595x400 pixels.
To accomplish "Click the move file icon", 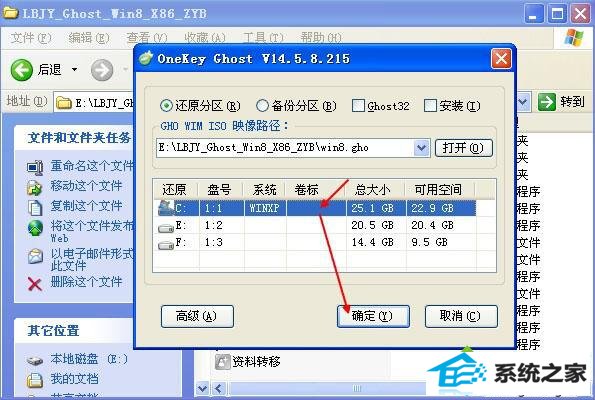I will [x=35, y=187].
